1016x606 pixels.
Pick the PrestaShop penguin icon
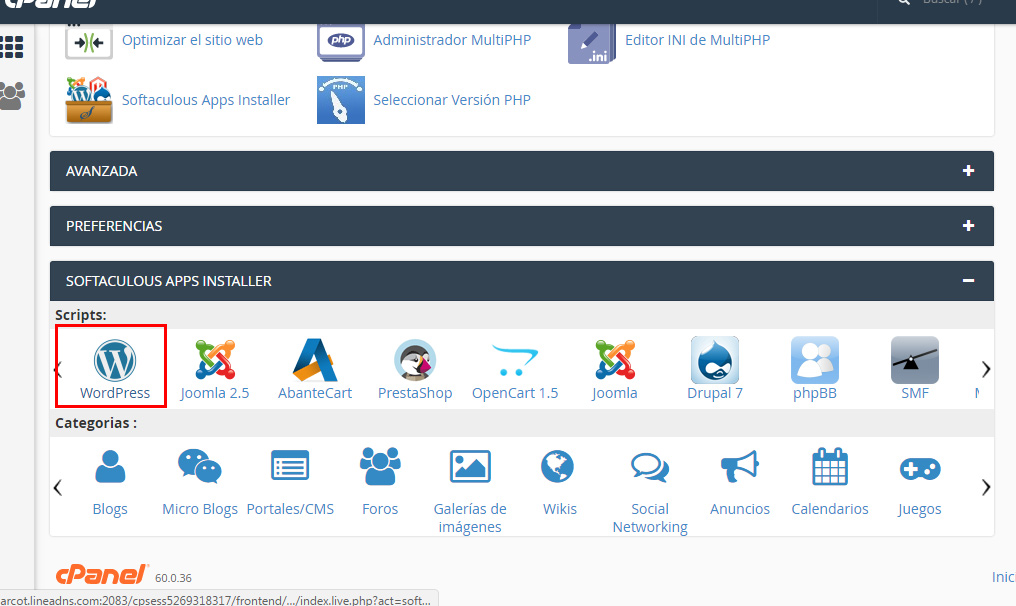click(x=415, y=360)
